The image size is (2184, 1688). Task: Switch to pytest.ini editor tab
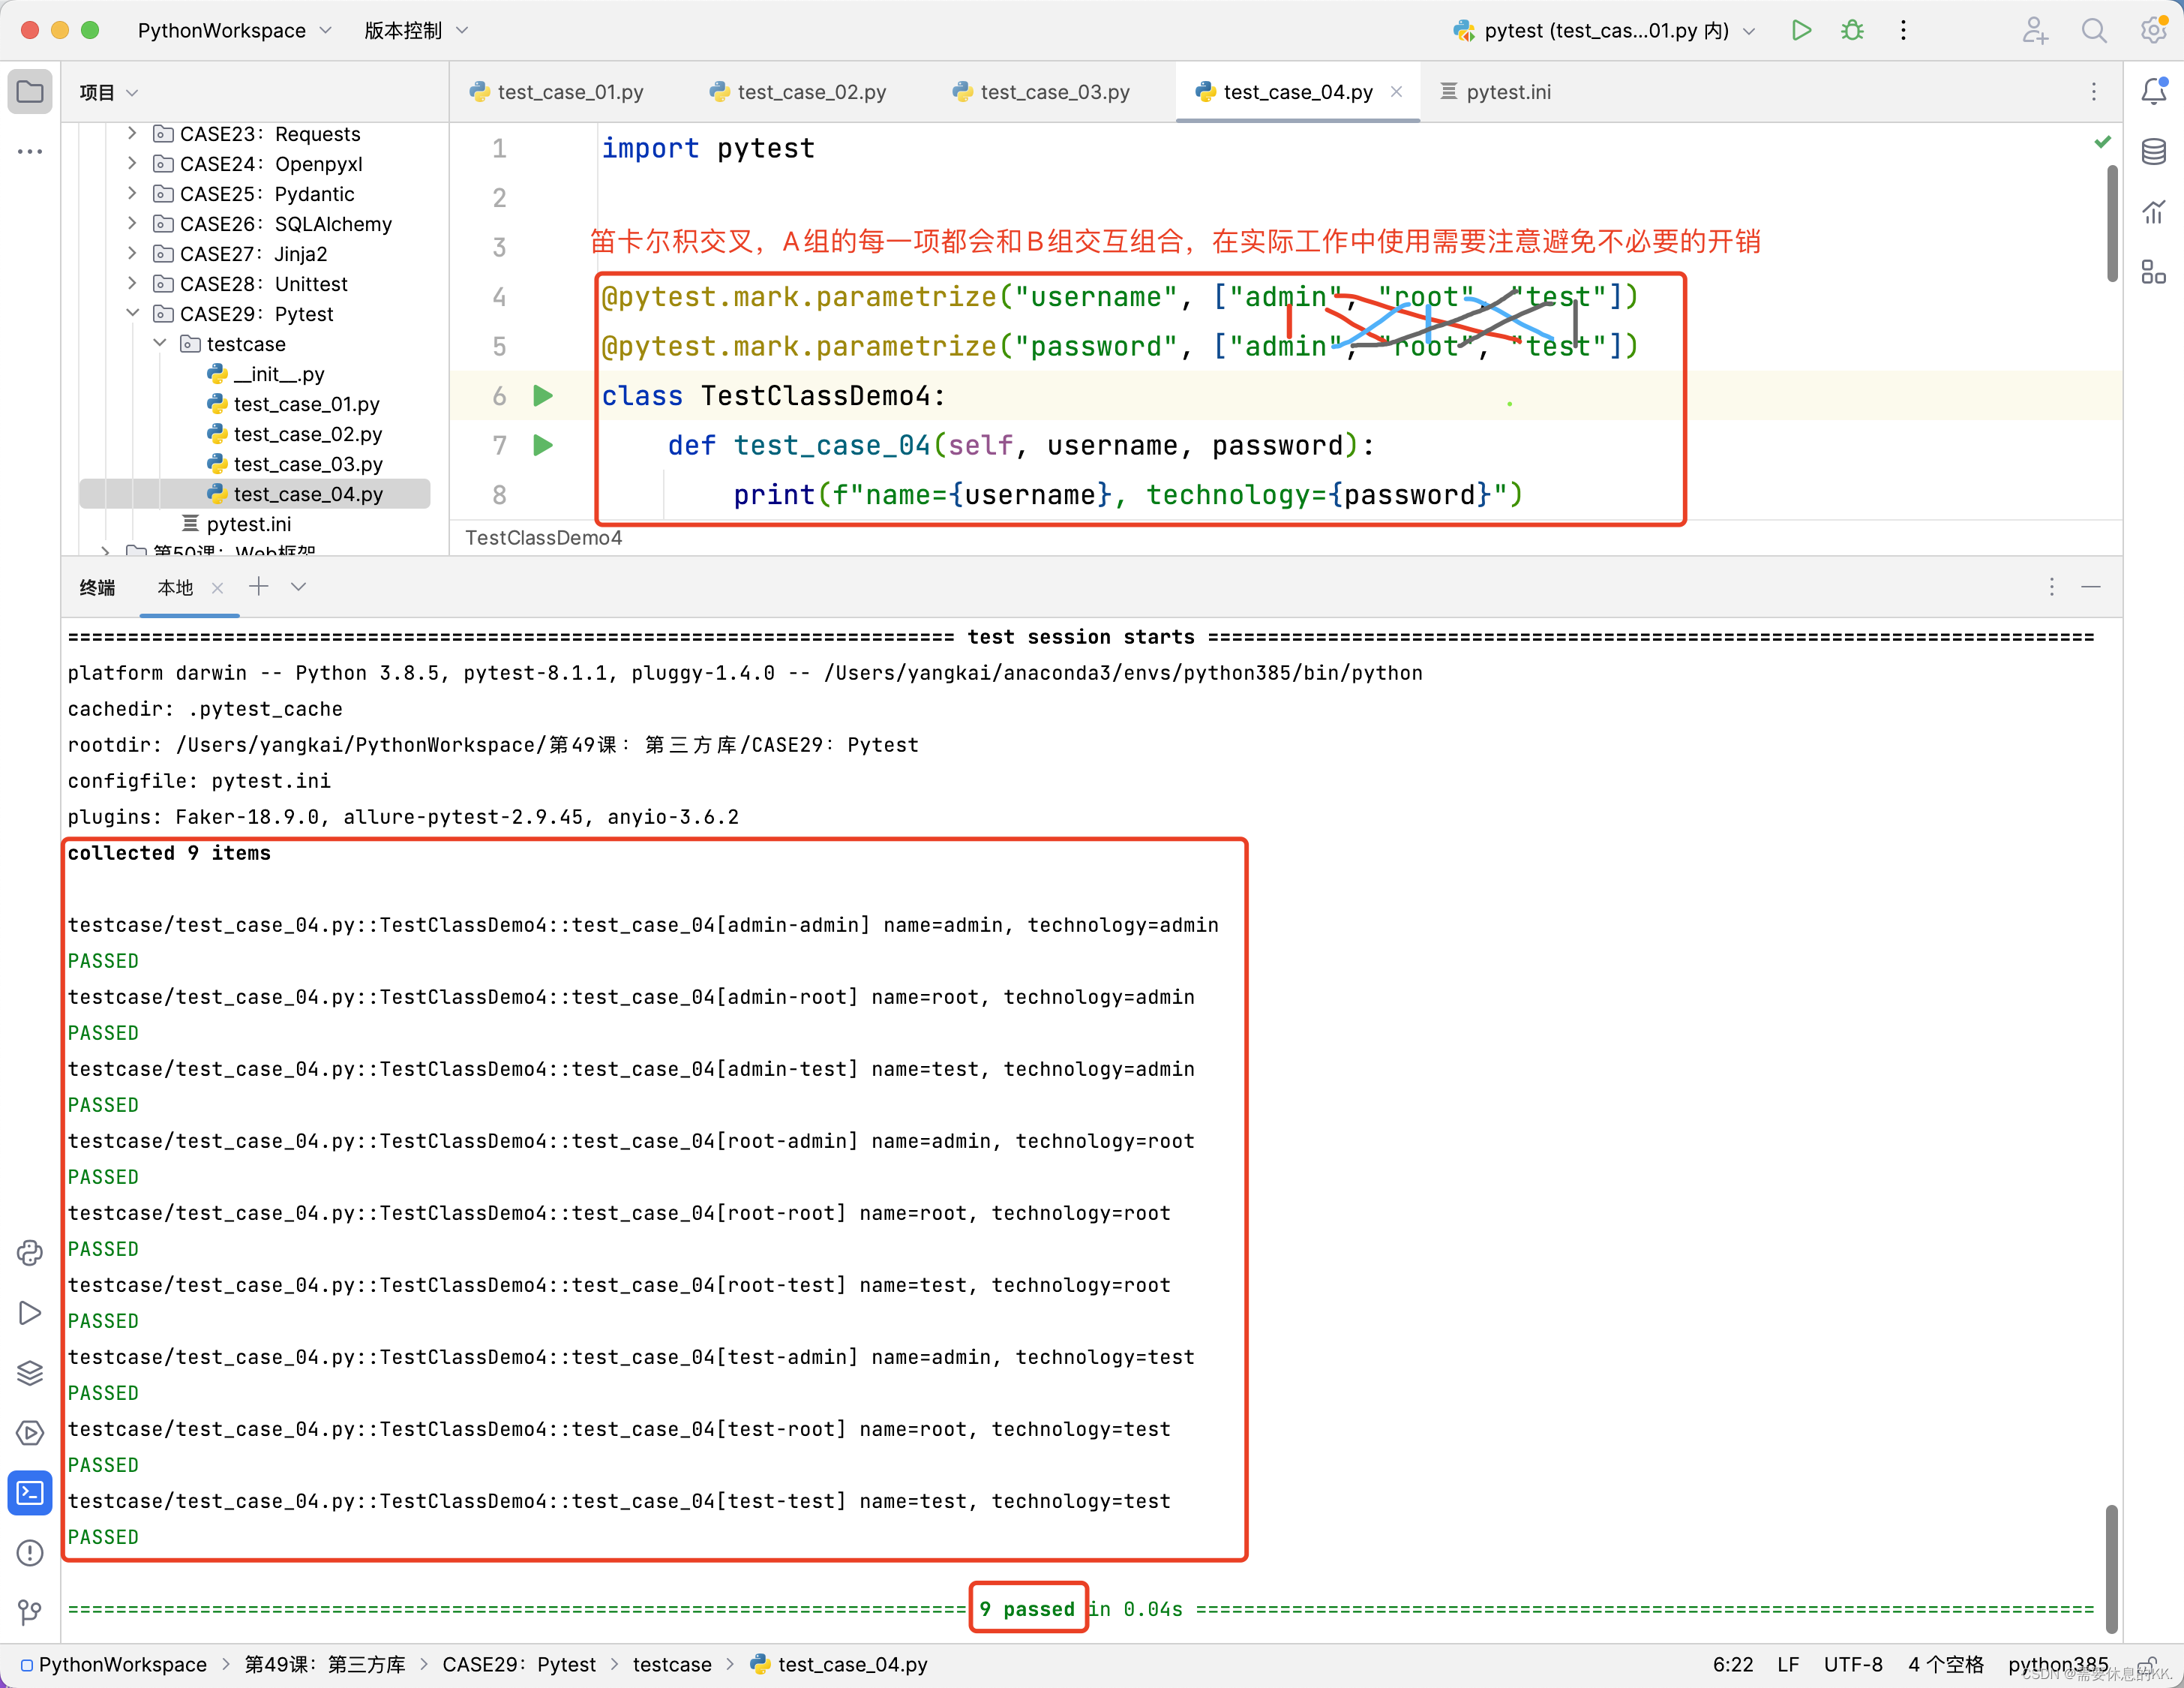(1496, 92)
